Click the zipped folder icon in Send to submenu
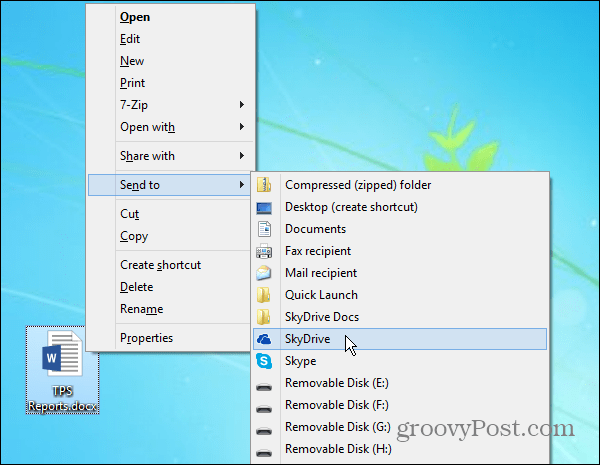The image size is (600, 465). click(x=264, y=185)
